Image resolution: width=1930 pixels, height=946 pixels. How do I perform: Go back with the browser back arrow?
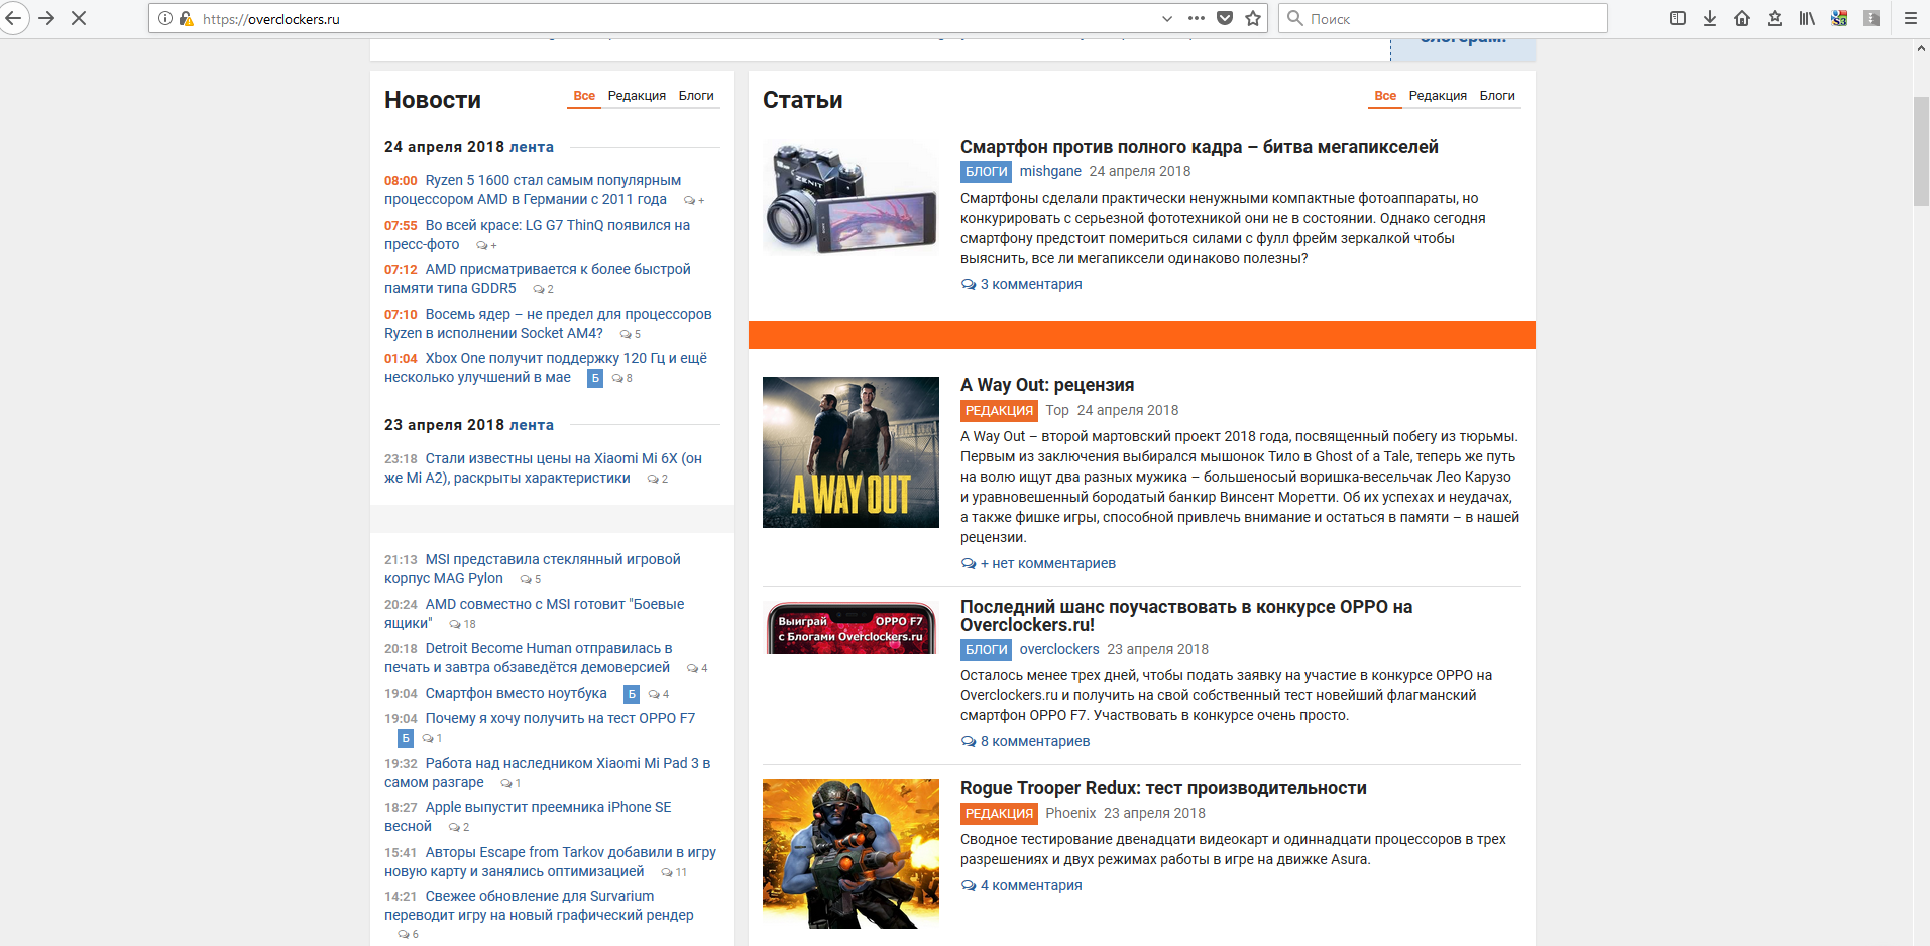pos(12,18)
